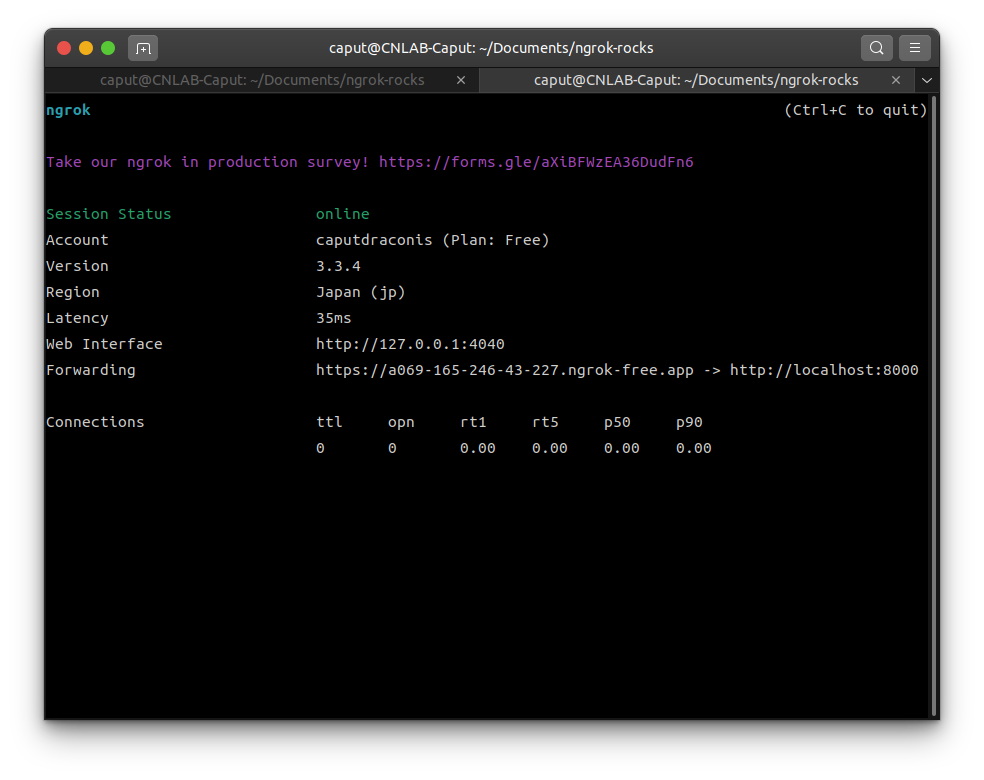Screen dimensions: 984x780
Task: Click the 'ttl' column header
Action: (329, 422)
